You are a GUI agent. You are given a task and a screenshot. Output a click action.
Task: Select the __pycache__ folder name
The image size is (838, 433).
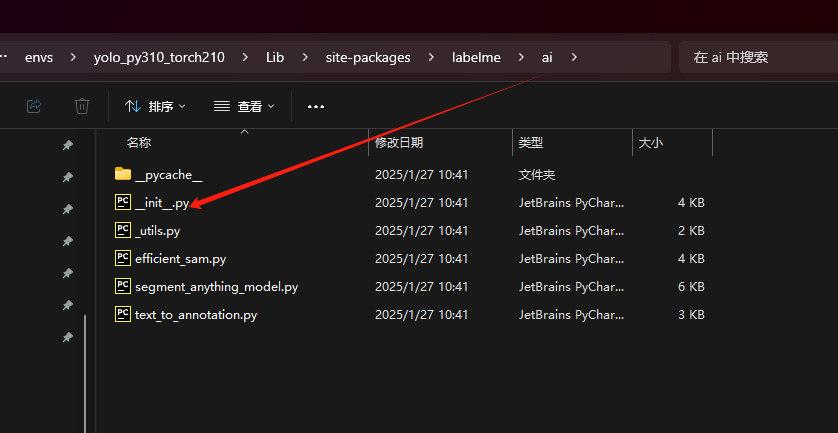click(x=168, y=175)
